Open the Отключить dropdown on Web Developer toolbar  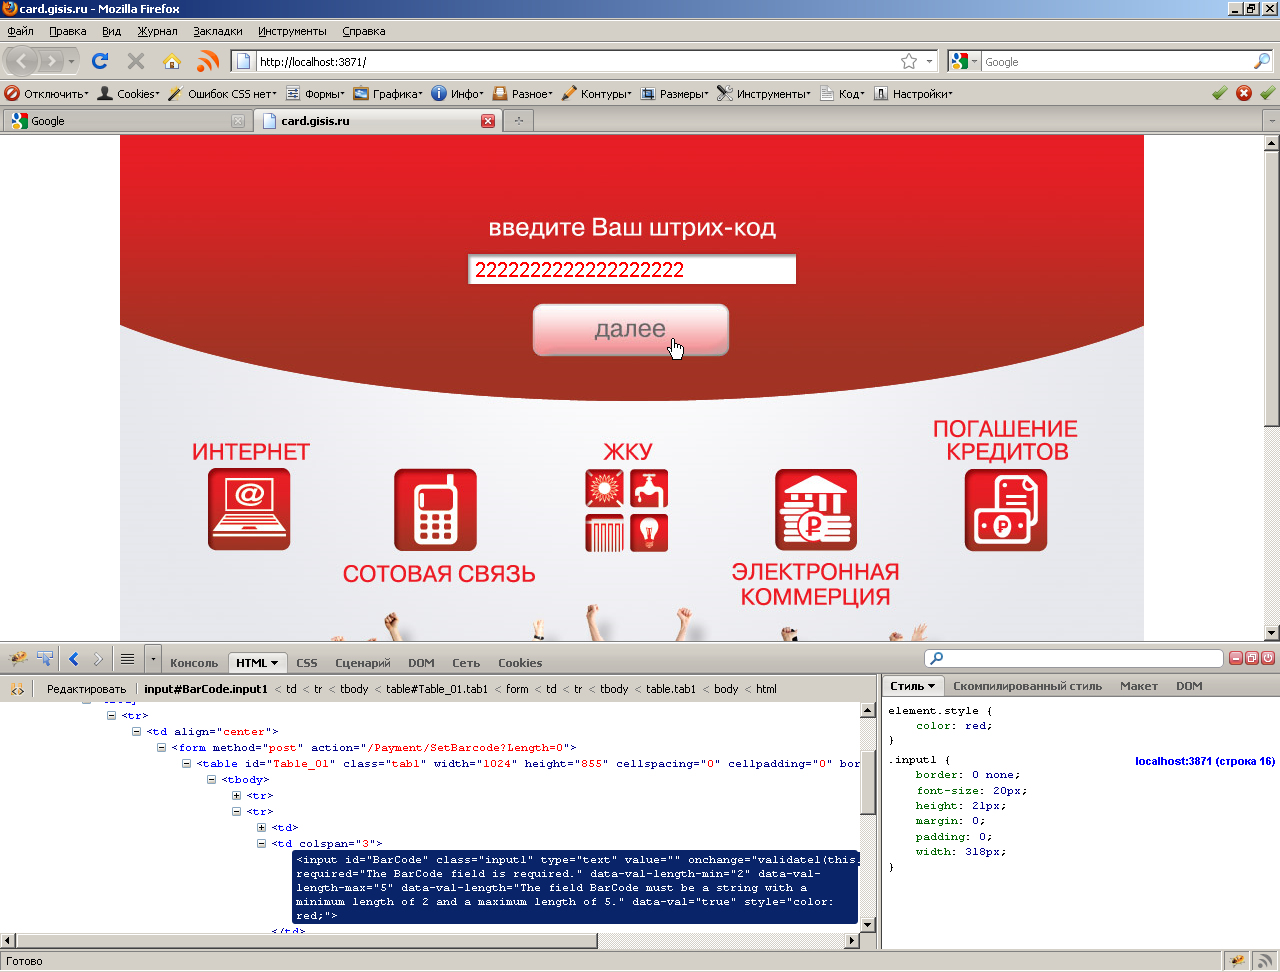pos(47,93)
